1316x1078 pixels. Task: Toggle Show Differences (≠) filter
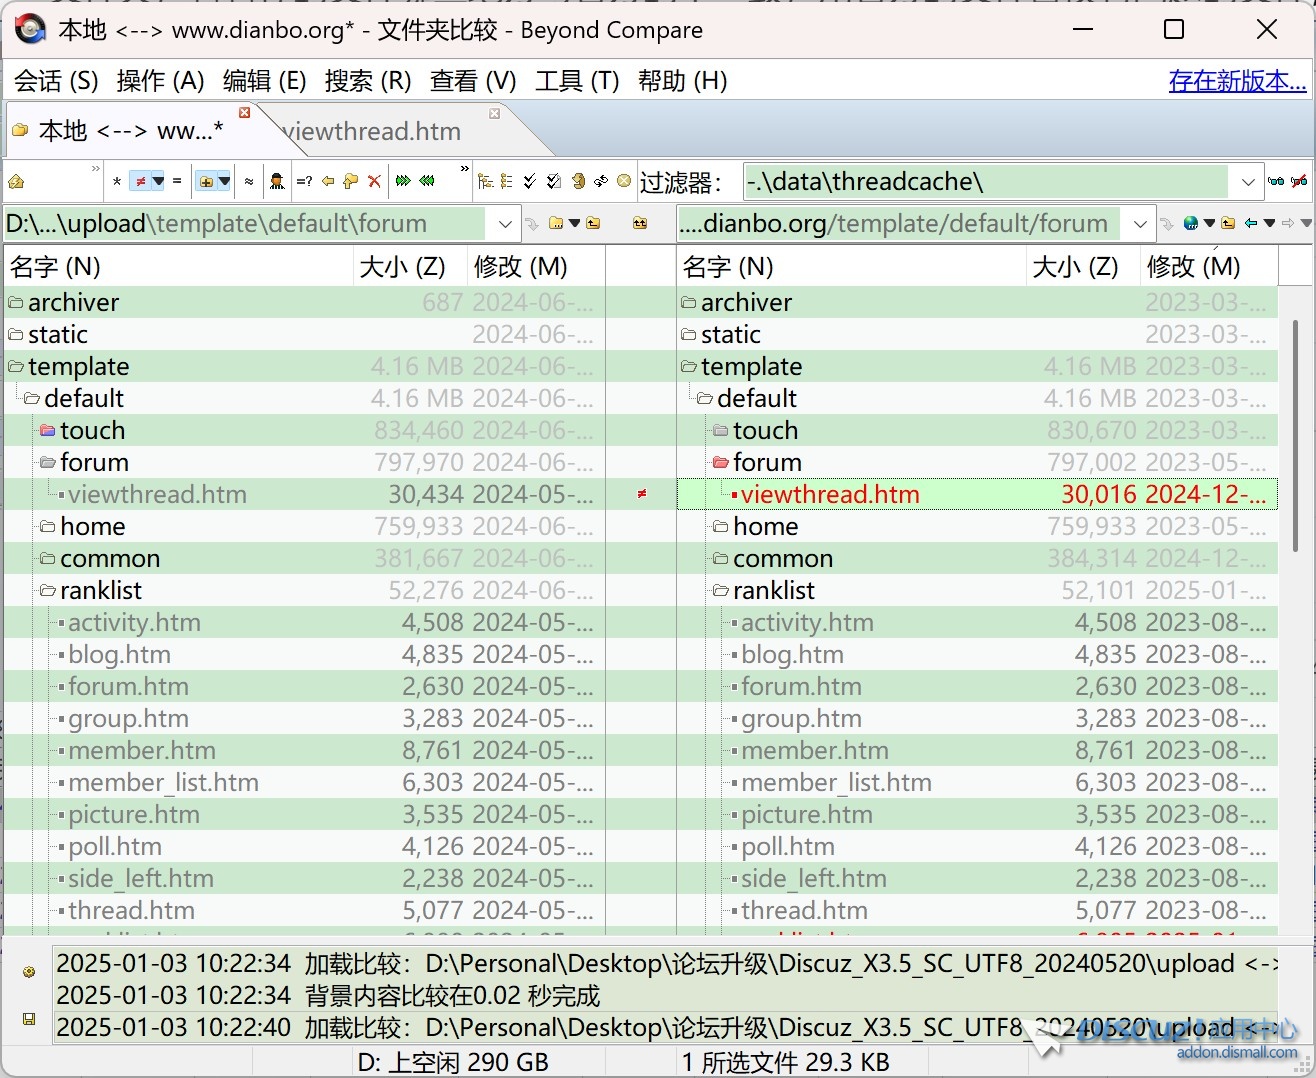(x=141, y=181)
